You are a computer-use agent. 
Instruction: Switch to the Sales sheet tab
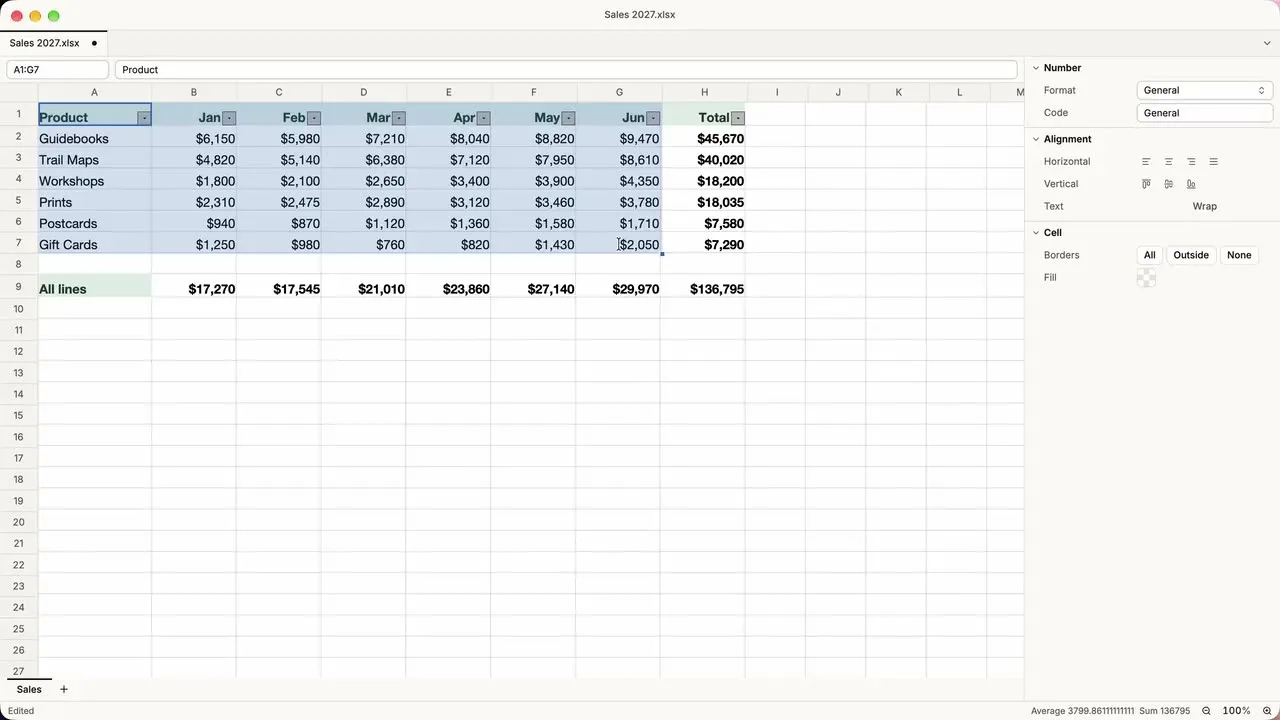point(29,689)
